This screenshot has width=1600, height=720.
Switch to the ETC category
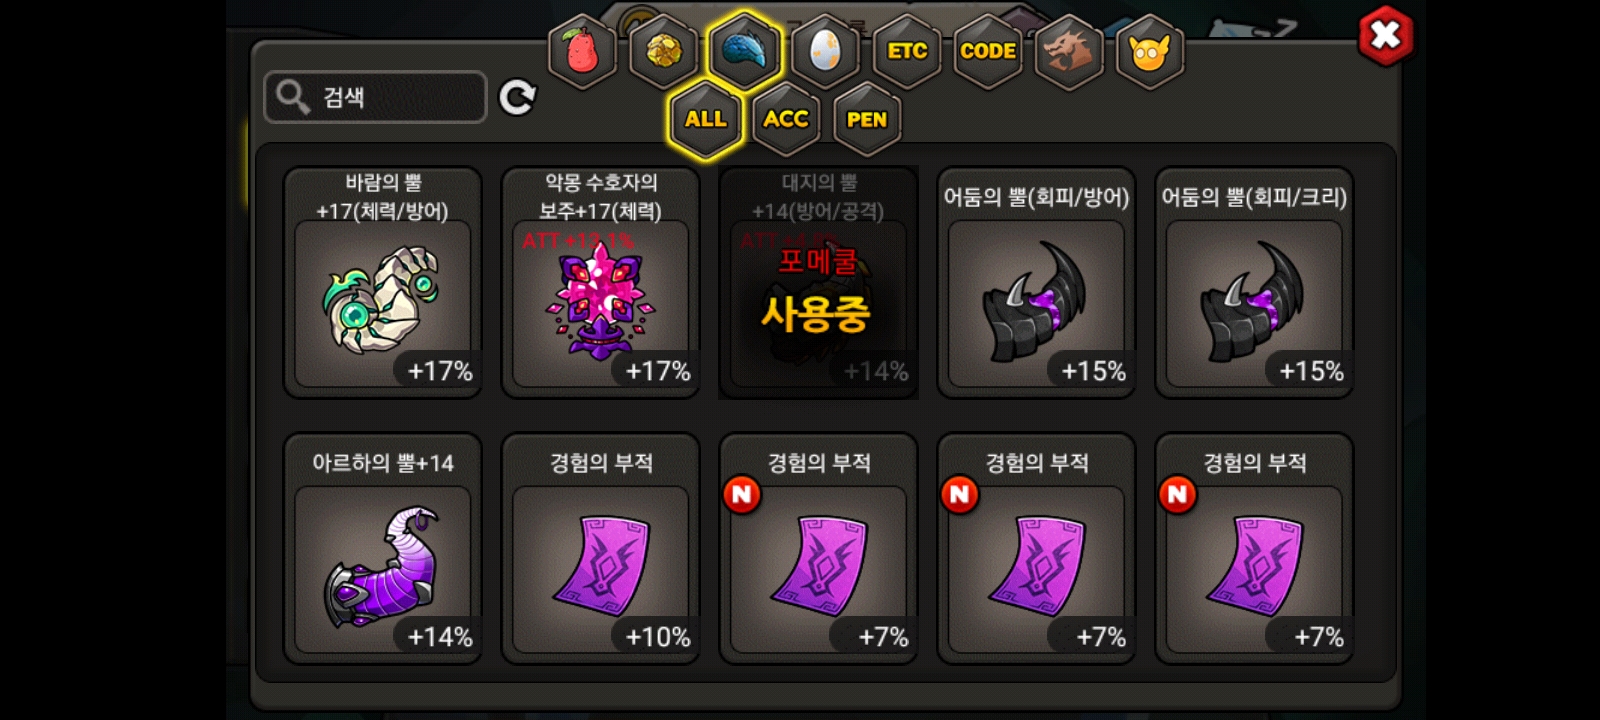907,51
